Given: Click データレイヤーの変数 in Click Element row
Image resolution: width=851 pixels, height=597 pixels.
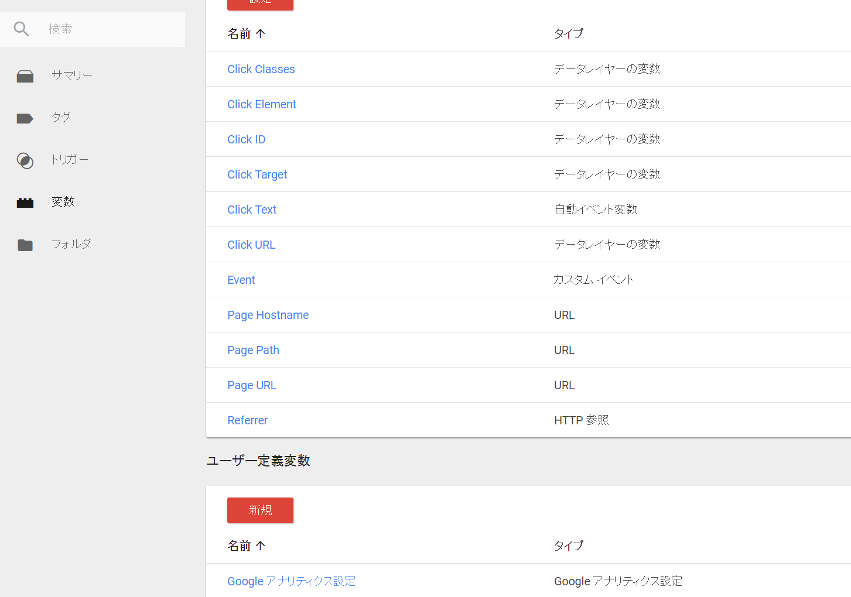Looking at the screenshot, I should (607, 104).
